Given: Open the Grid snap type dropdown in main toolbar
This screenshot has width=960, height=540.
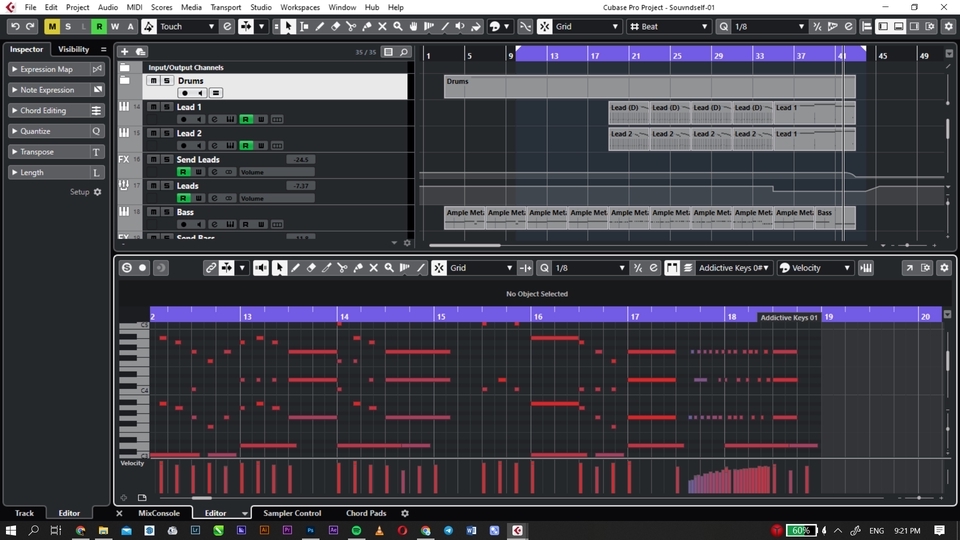Looking at the screenshot, I should point(587,26).
